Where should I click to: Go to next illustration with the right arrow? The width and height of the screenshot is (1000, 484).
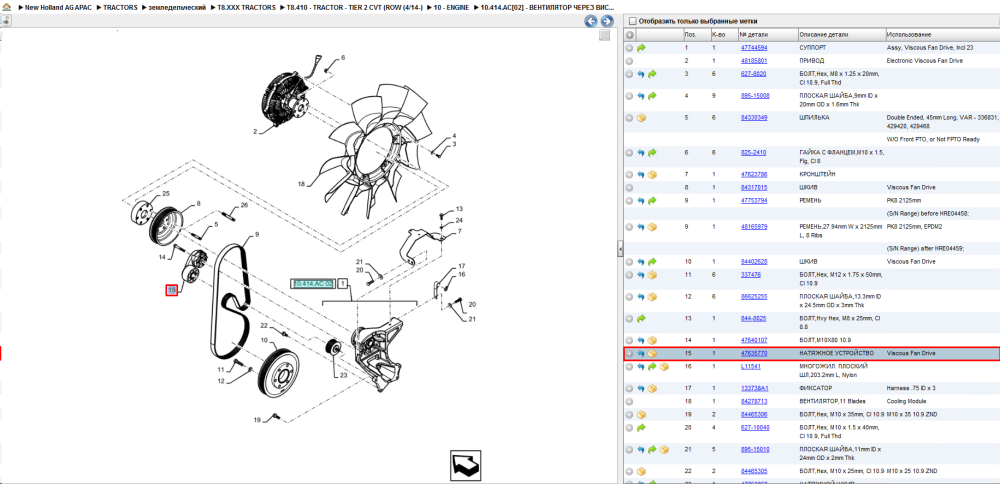607,21
